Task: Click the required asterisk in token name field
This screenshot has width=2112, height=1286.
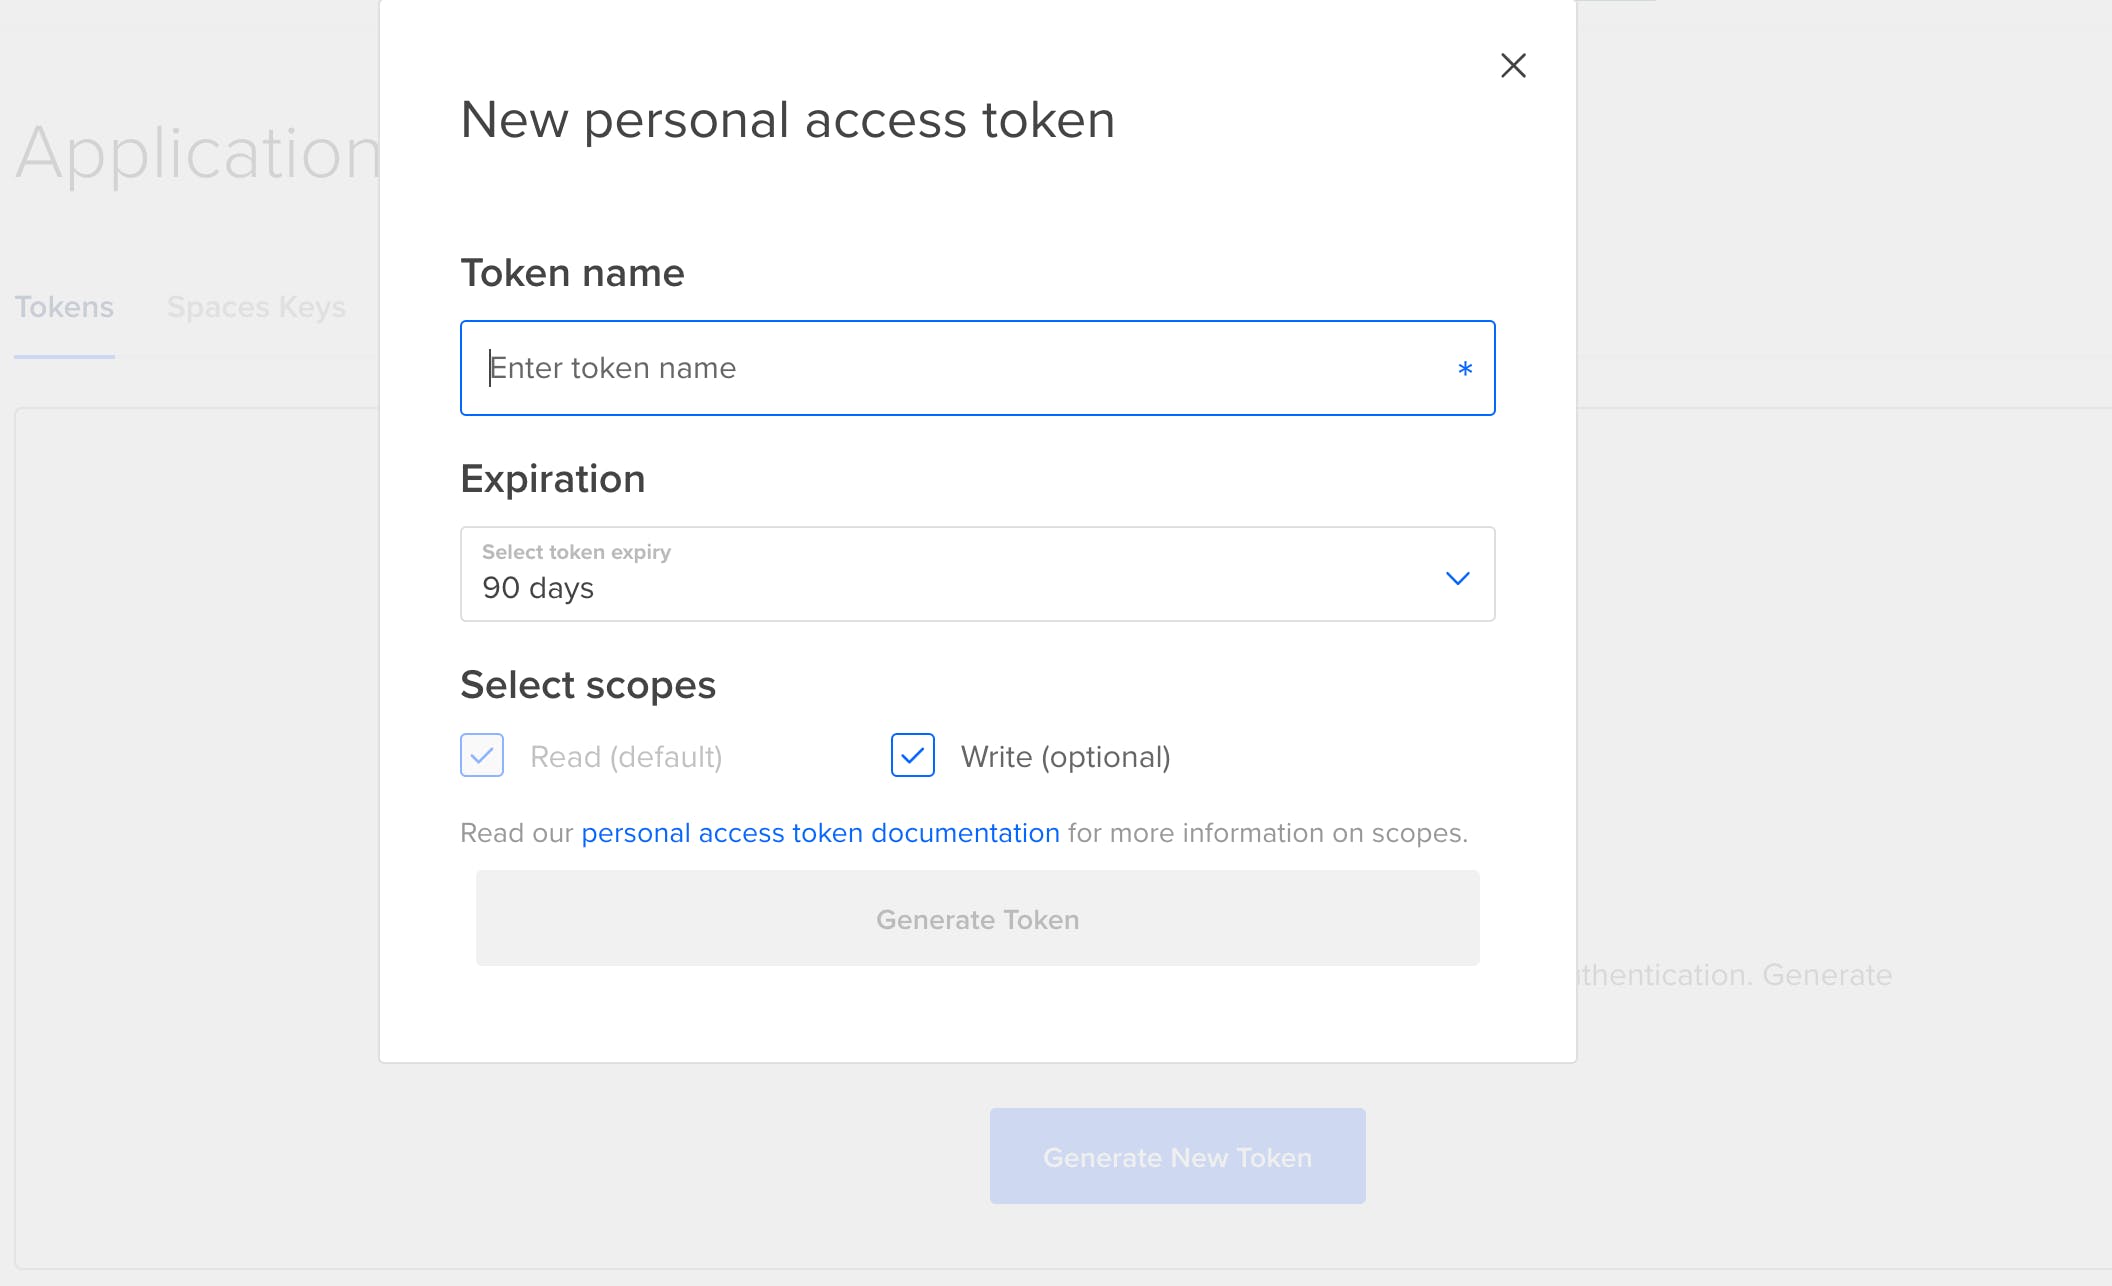Action: coord(1465,369)
